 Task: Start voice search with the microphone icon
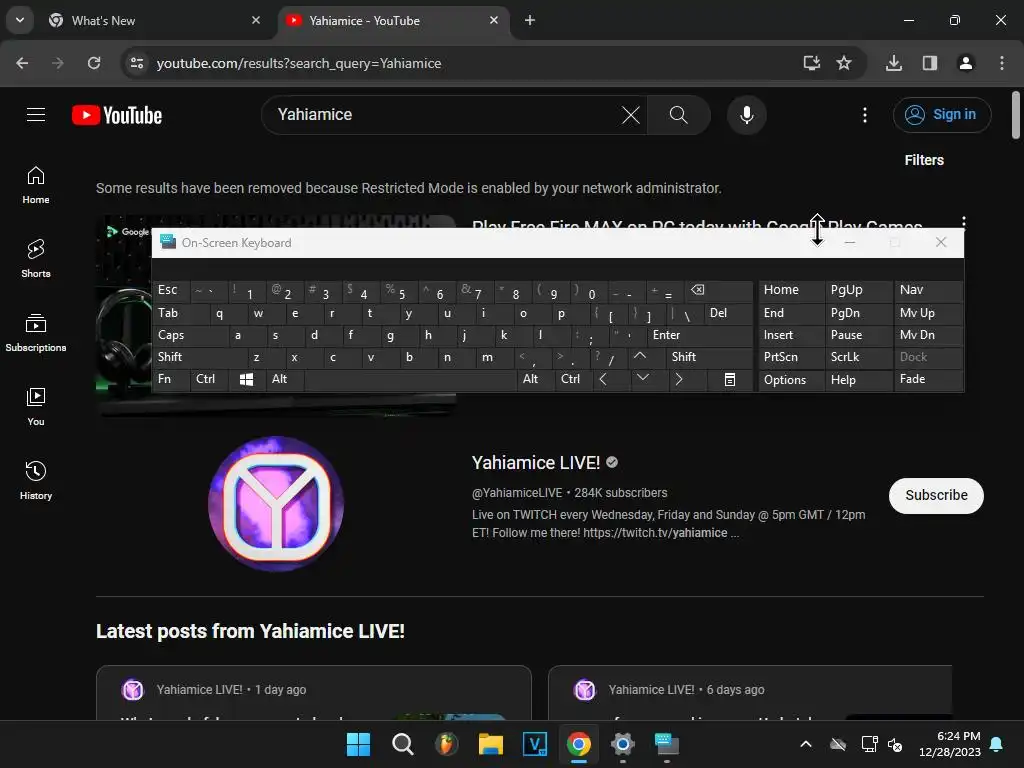[746, 115]
